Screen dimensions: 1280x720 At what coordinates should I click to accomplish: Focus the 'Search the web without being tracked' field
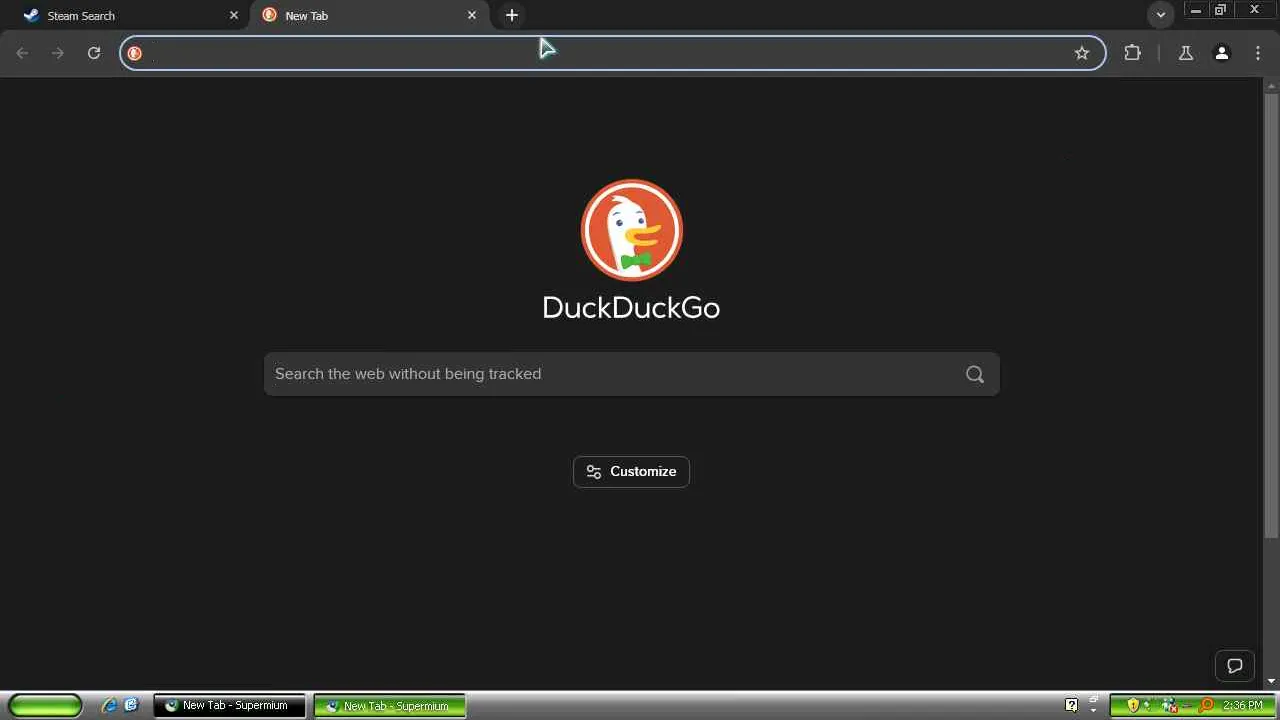coord(632,374)
